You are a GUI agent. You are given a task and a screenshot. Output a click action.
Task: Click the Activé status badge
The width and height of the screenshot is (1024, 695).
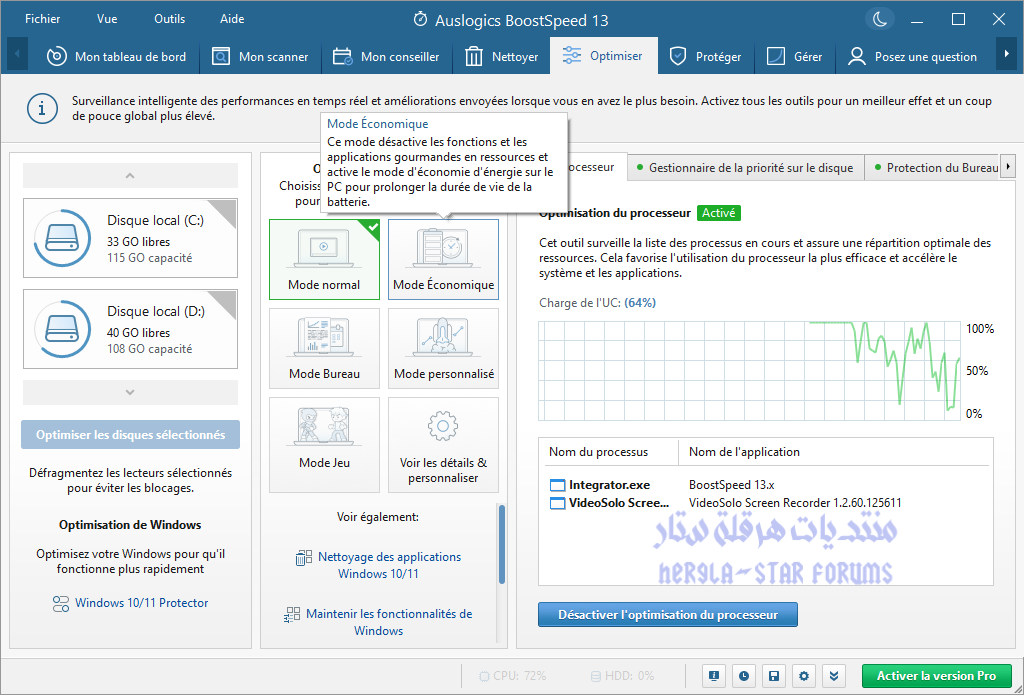pyautogui.click(x=718, y=213)
